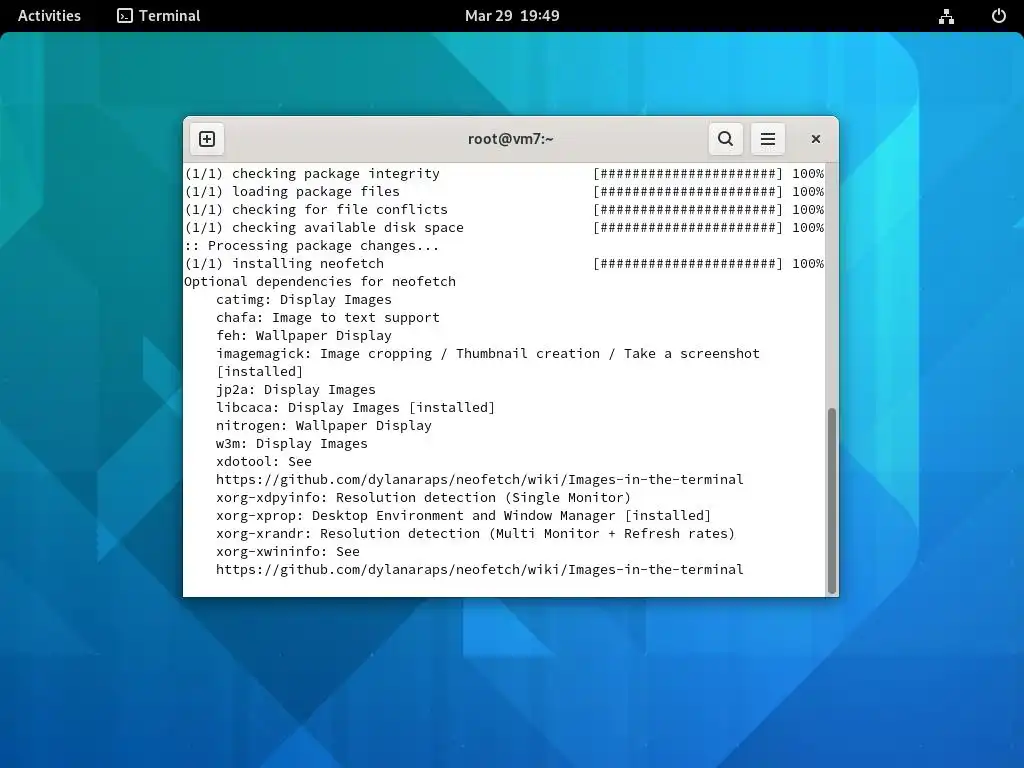
Task: Click the line 'jp2a: Display Images'
Action: 296,390
